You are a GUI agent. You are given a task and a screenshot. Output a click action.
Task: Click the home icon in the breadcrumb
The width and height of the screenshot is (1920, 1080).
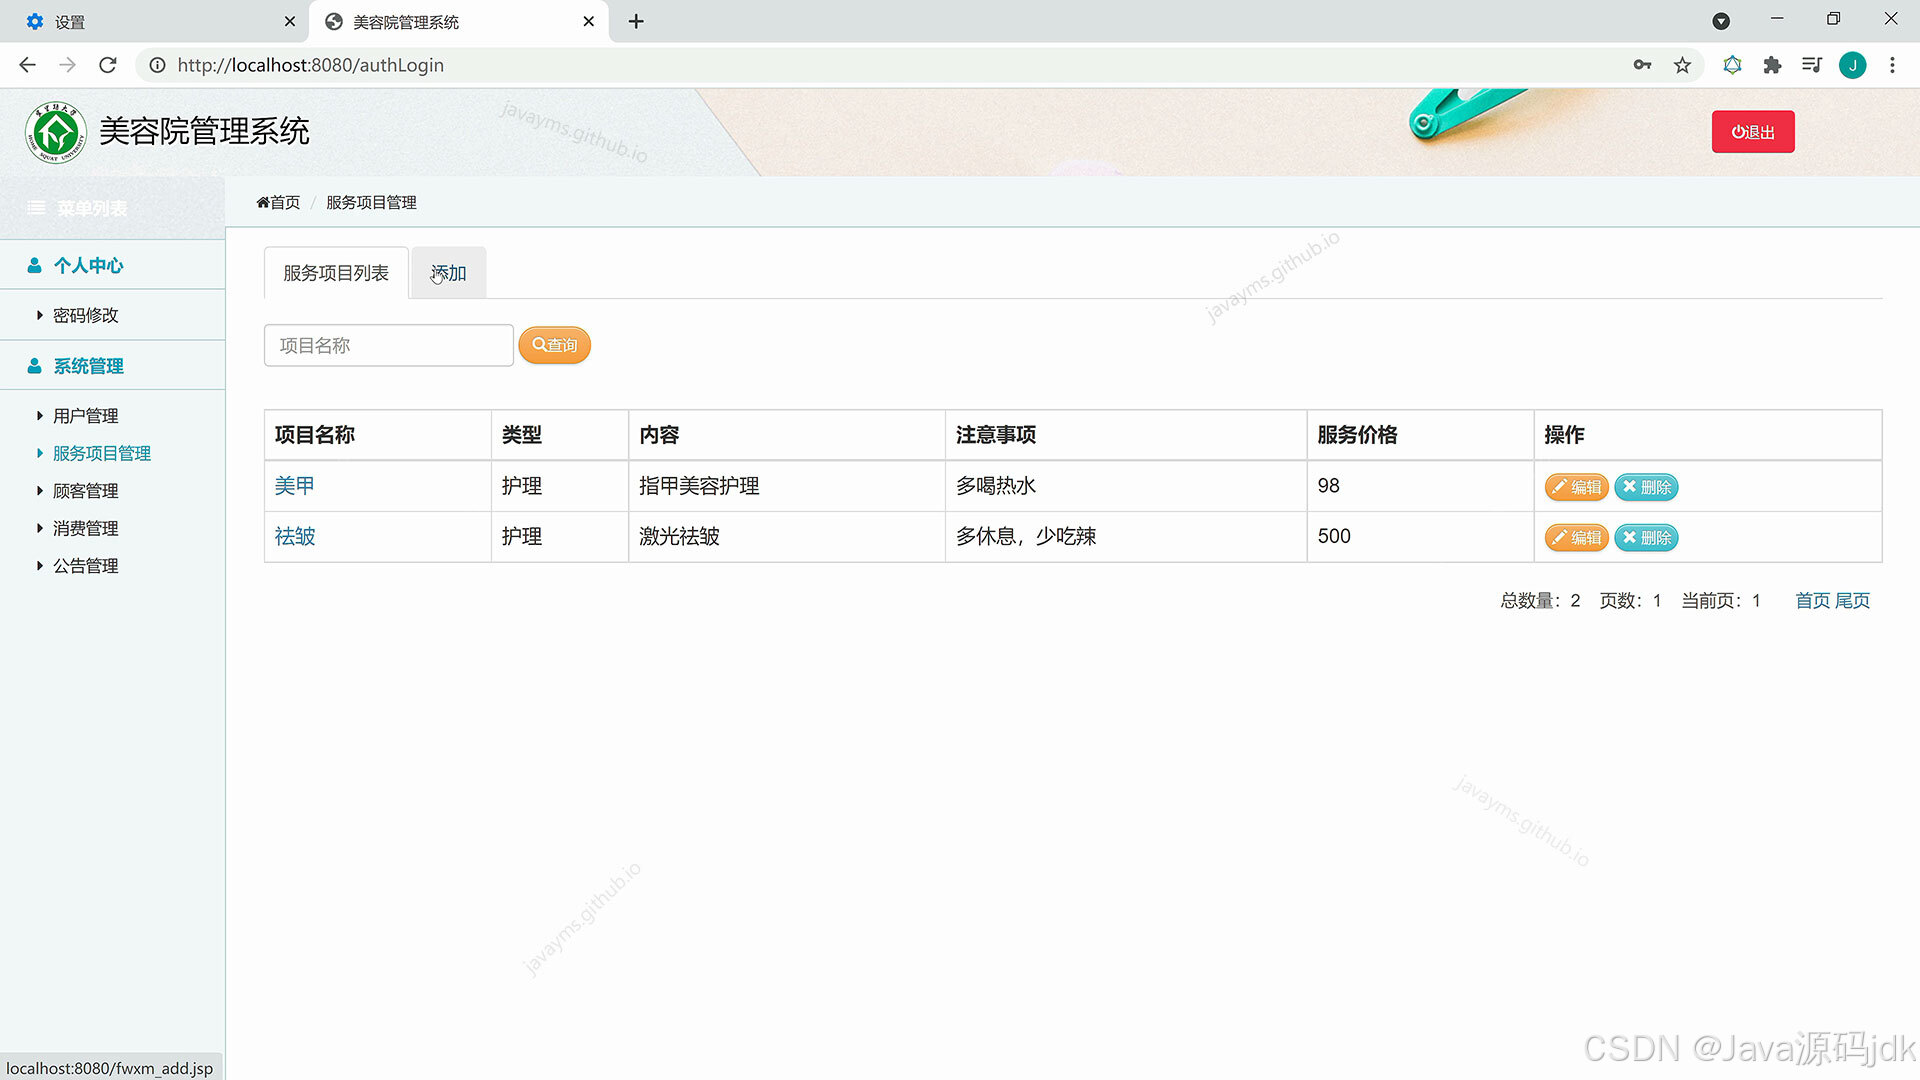coord(263,202)
